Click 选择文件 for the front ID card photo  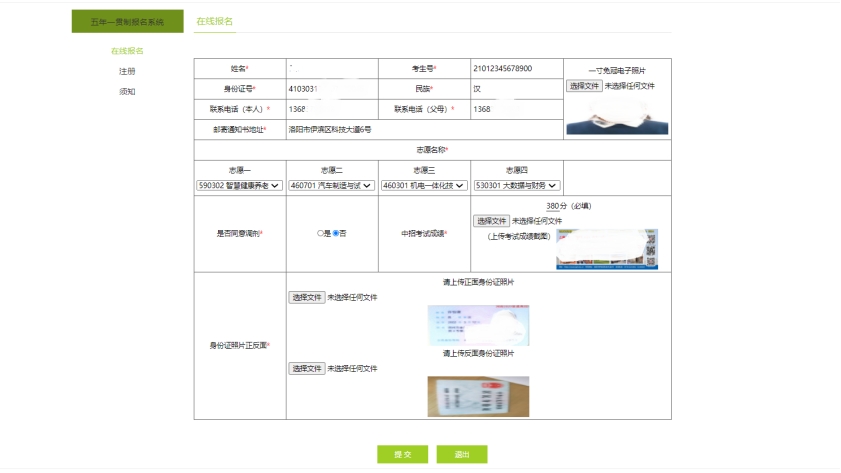click(307, 297)
